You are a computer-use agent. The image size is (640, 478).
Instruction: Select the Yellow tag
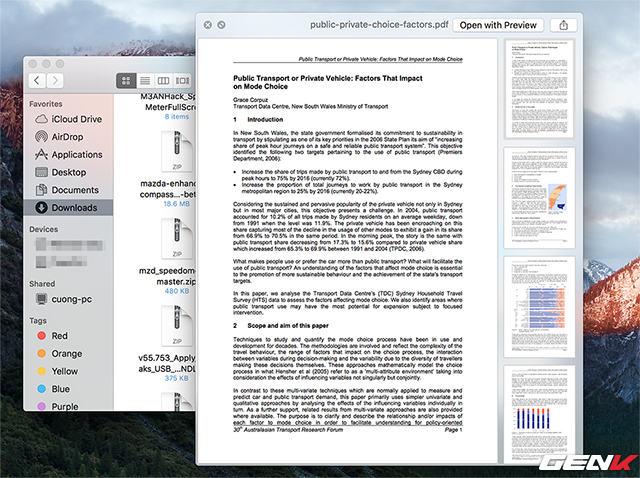point(68,371)
